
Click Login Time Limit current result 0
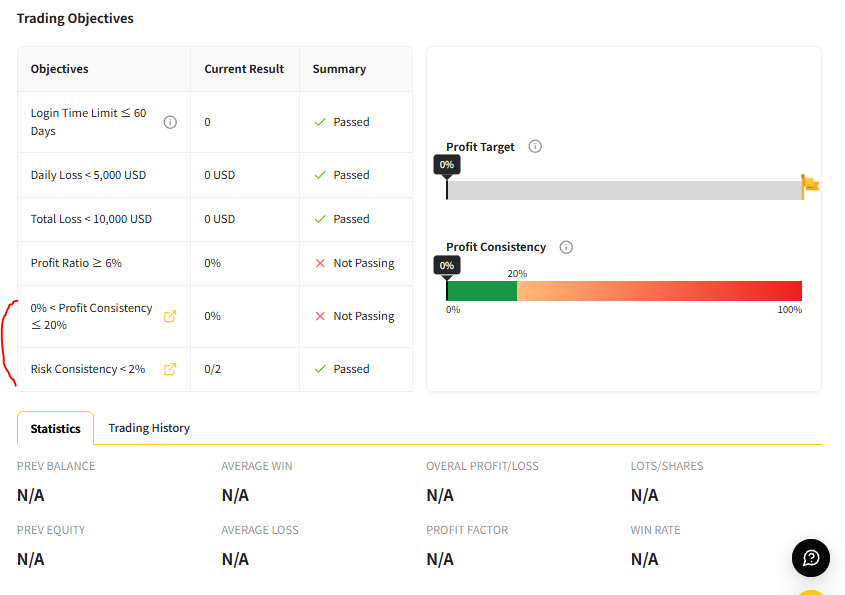207,122
